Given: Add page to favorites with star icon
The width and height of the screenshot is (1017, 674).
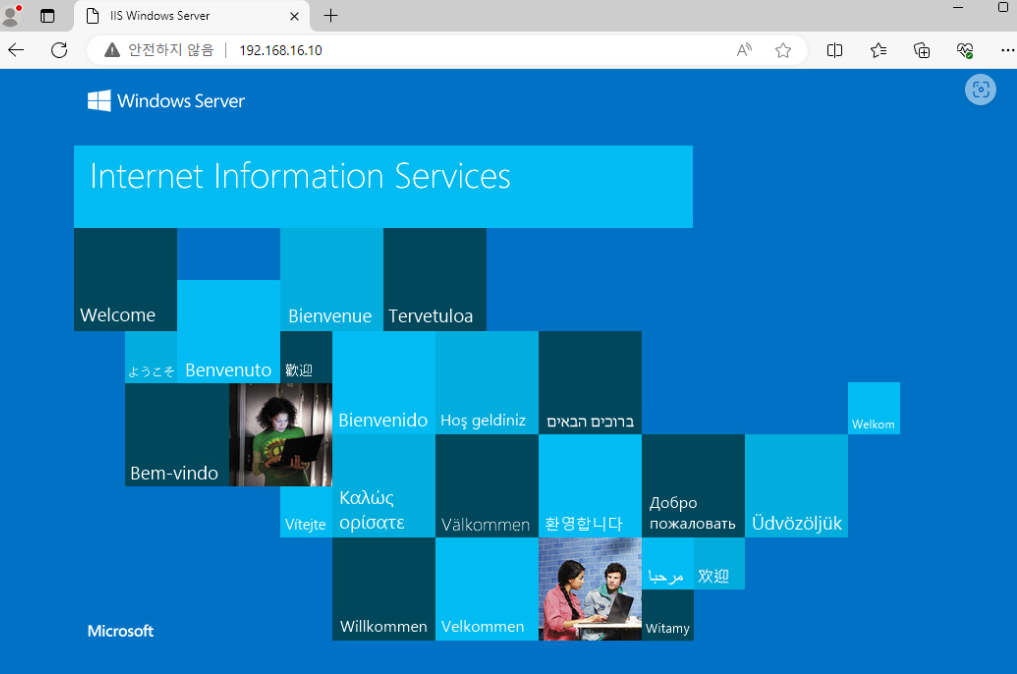Looking at the screenshot, I should (x=783, y=50).
